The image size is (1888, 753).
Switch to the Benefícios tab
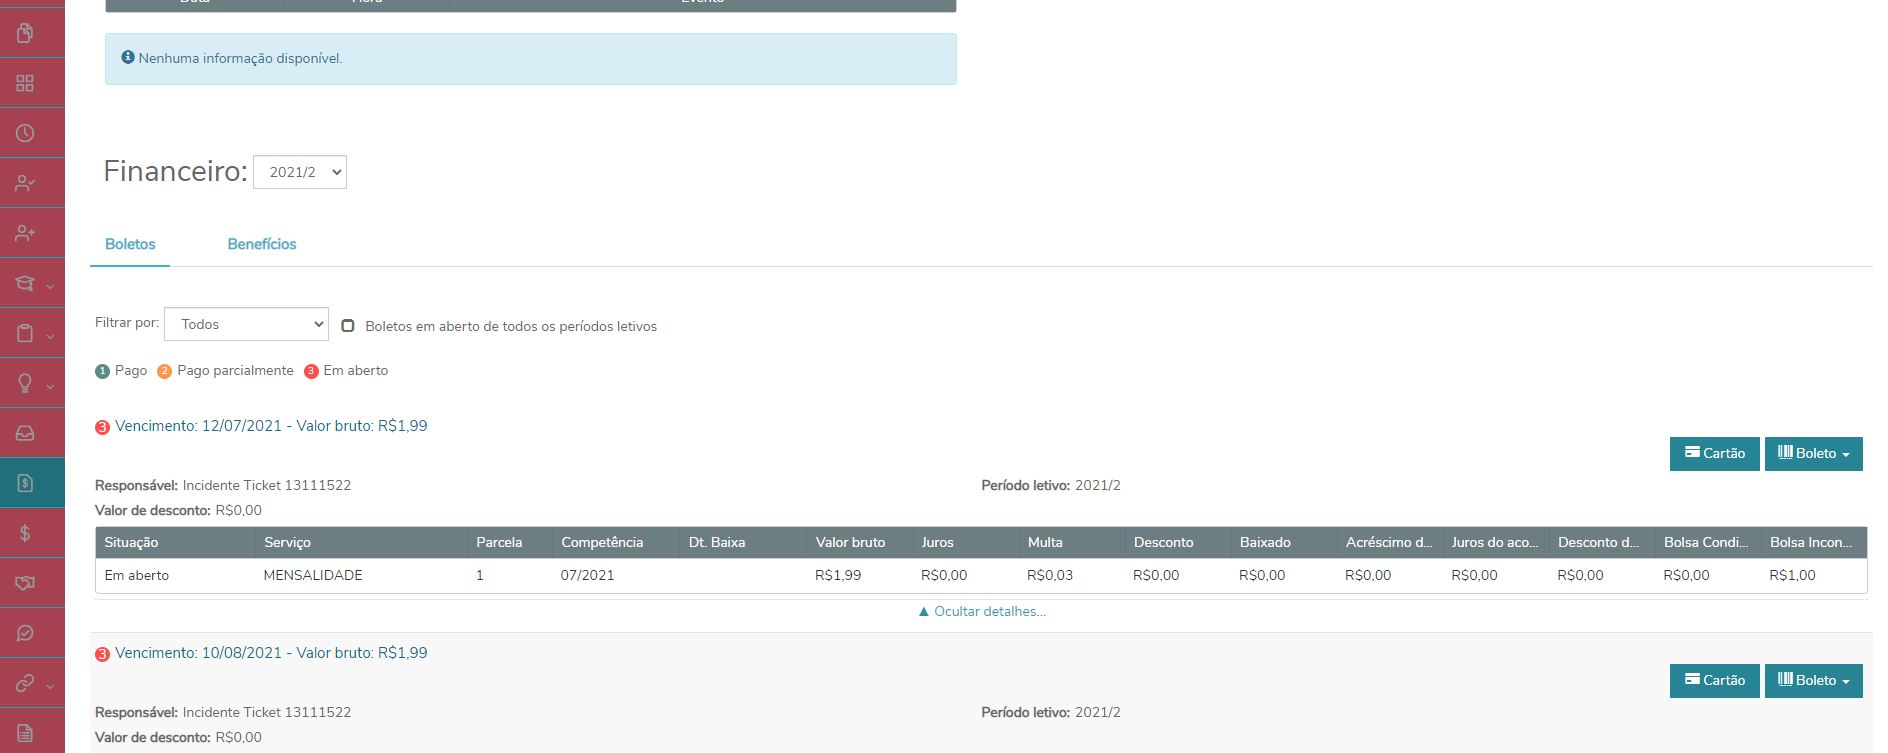point(262,244)
